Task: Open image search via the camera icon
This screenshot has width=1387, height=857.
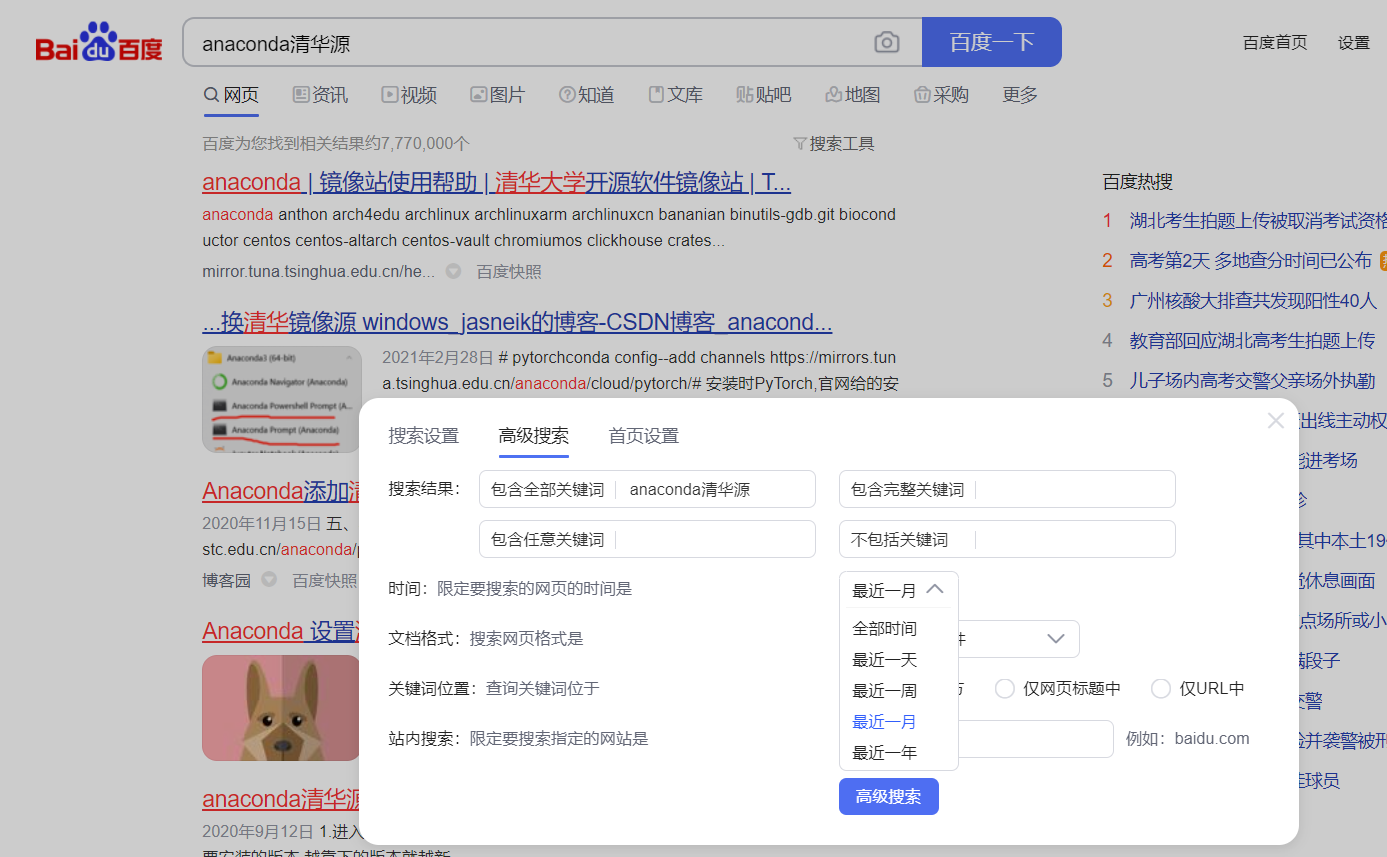Action: tap(887, 43)
